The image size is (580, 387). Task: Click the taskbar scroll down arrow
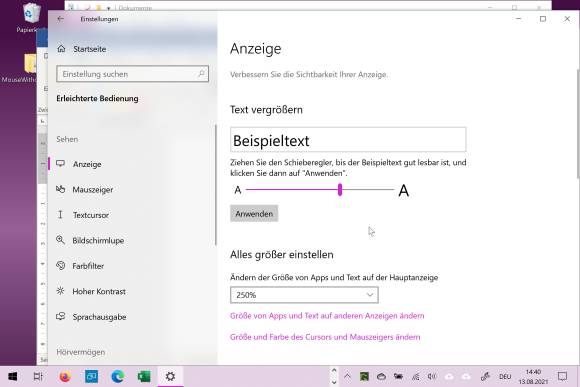334,382
